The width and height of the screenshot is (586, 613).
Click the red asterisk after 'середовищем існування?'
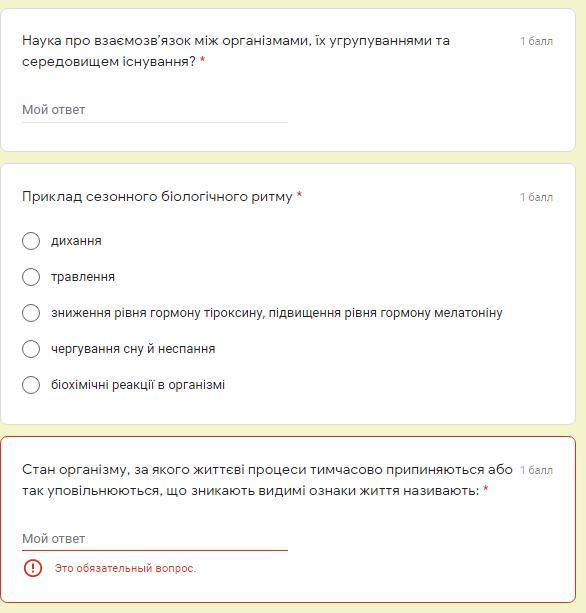[203, 60]
